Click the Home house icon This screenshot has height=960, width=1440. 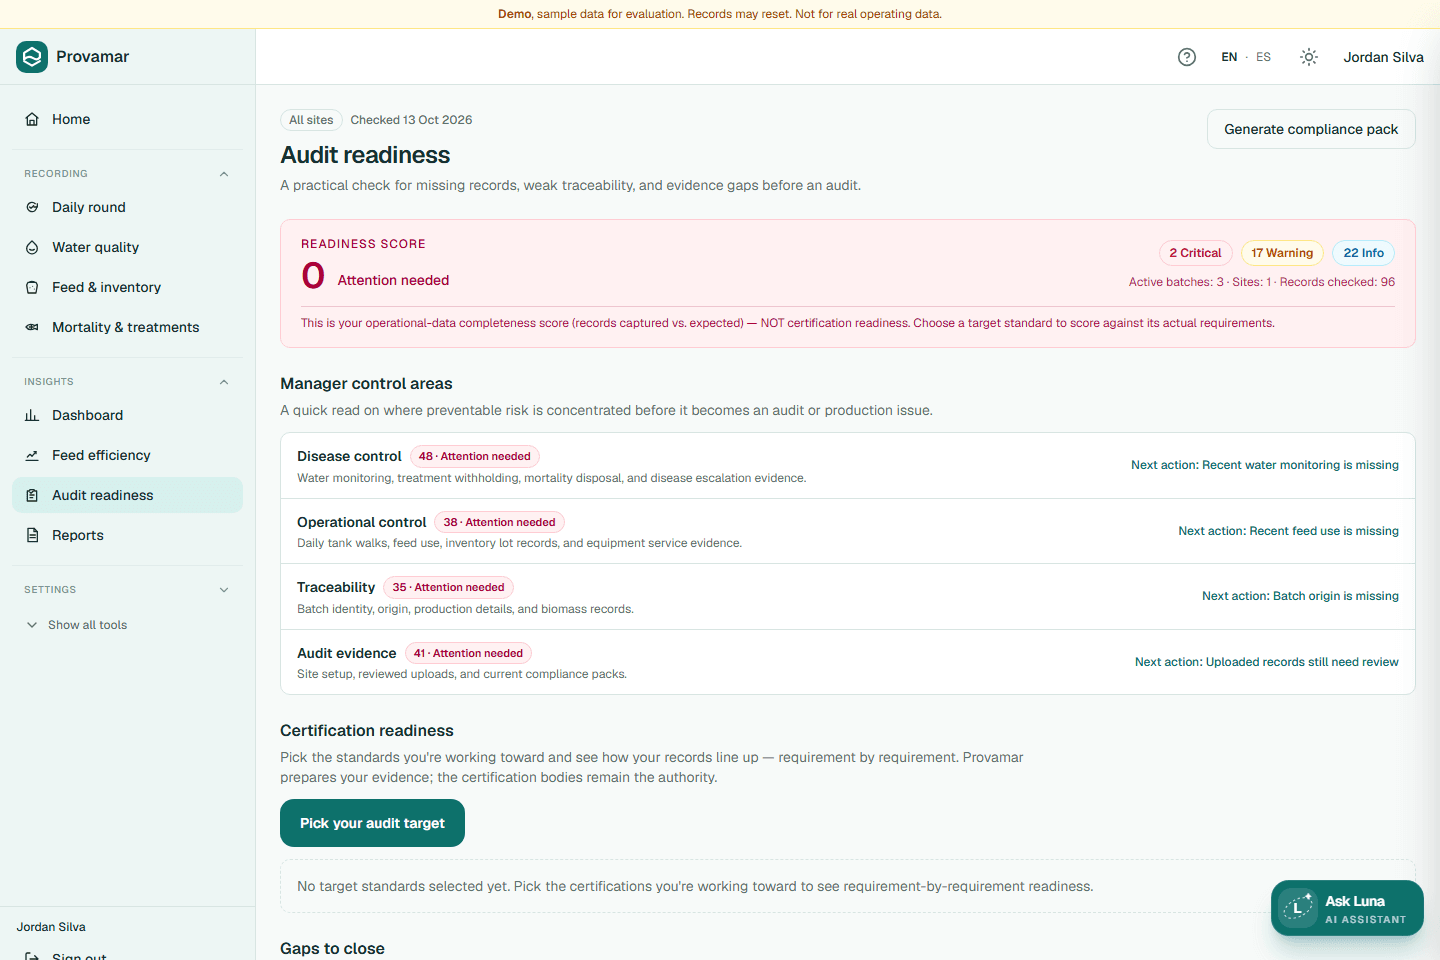point(32,119)
